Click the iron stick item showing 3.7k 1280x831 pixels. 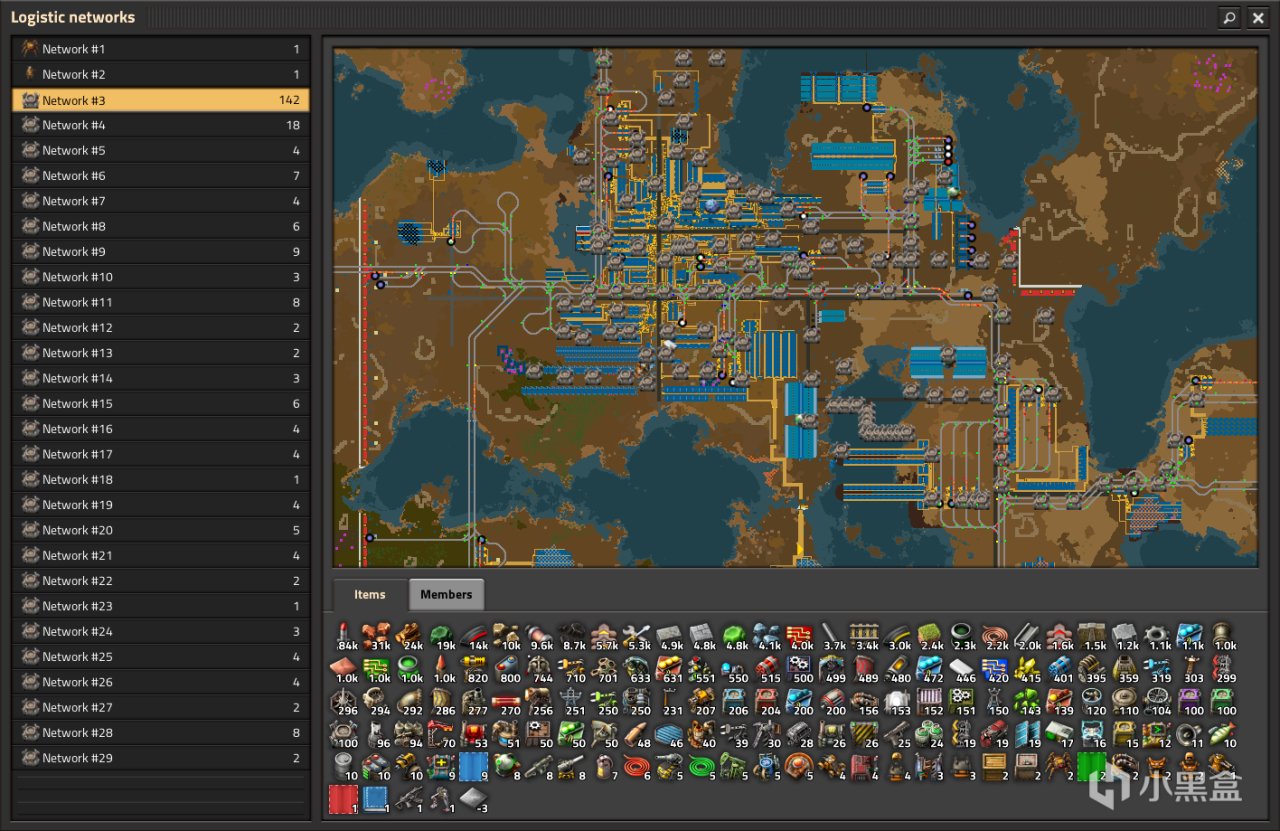click(x=833, y=635)
